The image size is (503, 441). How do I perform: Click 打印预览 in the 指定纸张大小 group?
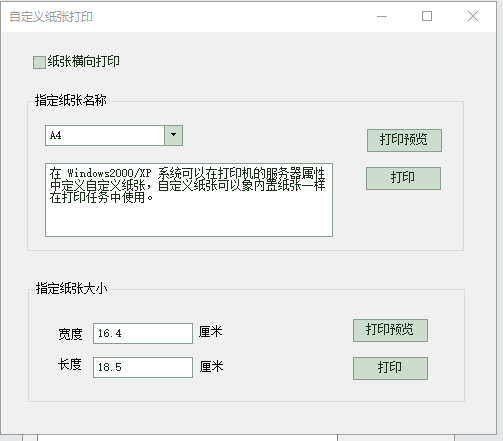click(390, 330)
